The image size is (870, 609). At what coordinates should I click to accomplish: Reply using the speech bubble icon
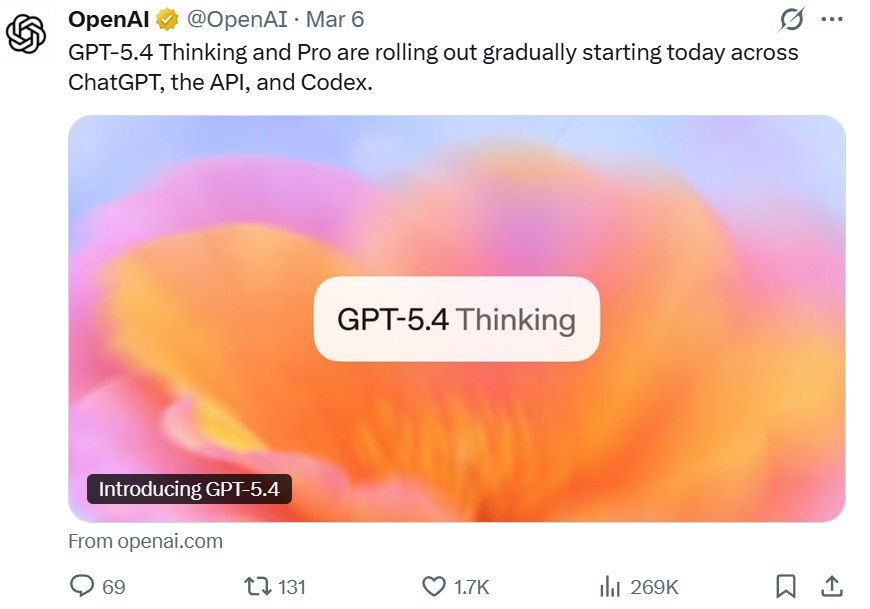pos(81,586)
